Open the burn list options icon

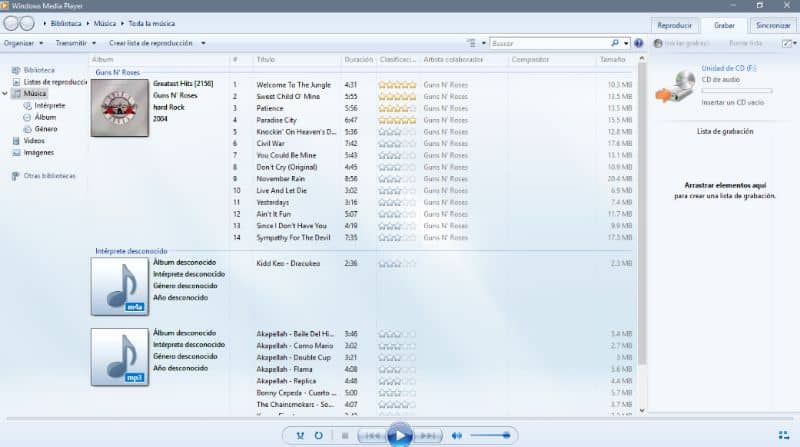point(787,44)
